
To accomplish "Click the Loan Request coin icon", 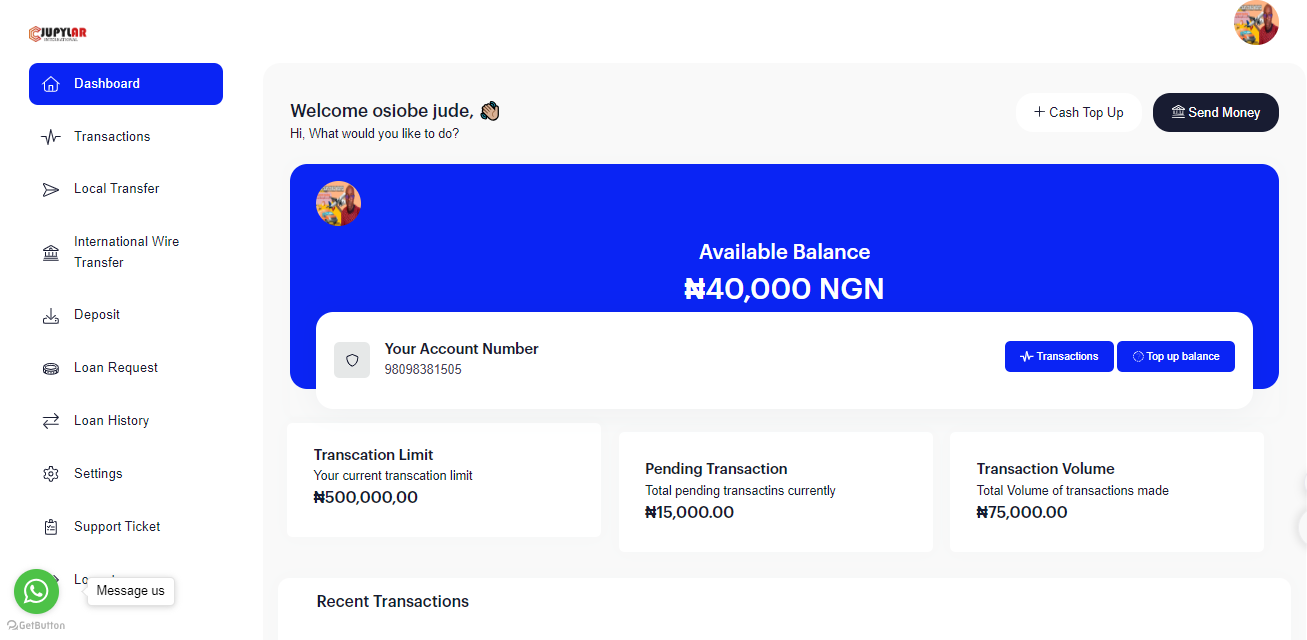I will click(x=51, y=368).
